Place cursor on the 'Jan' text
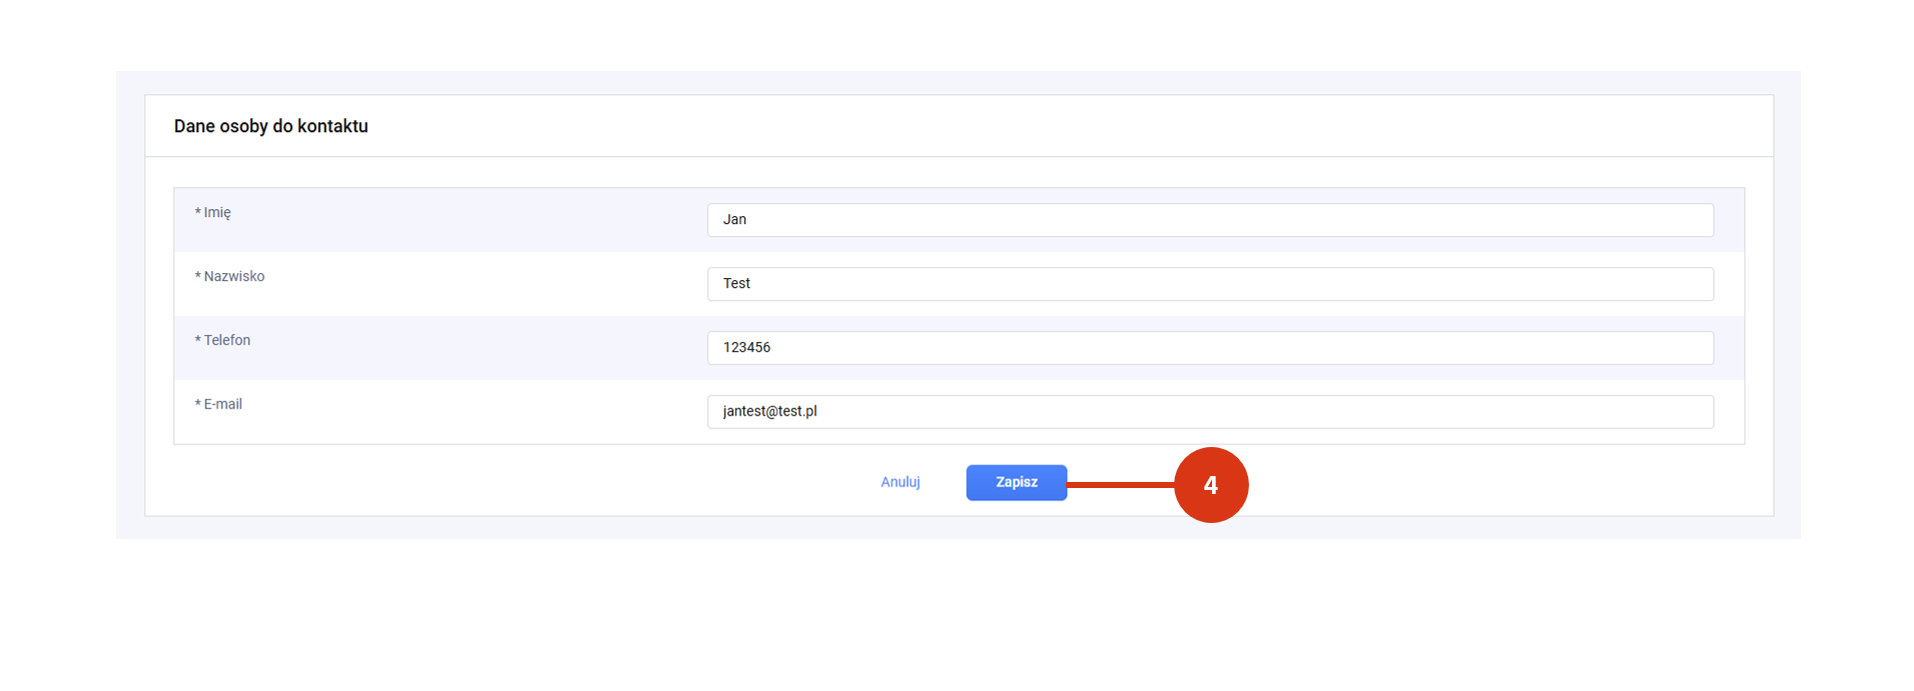This screenshot has width=1914, height=691. click(x=735, y=220)
